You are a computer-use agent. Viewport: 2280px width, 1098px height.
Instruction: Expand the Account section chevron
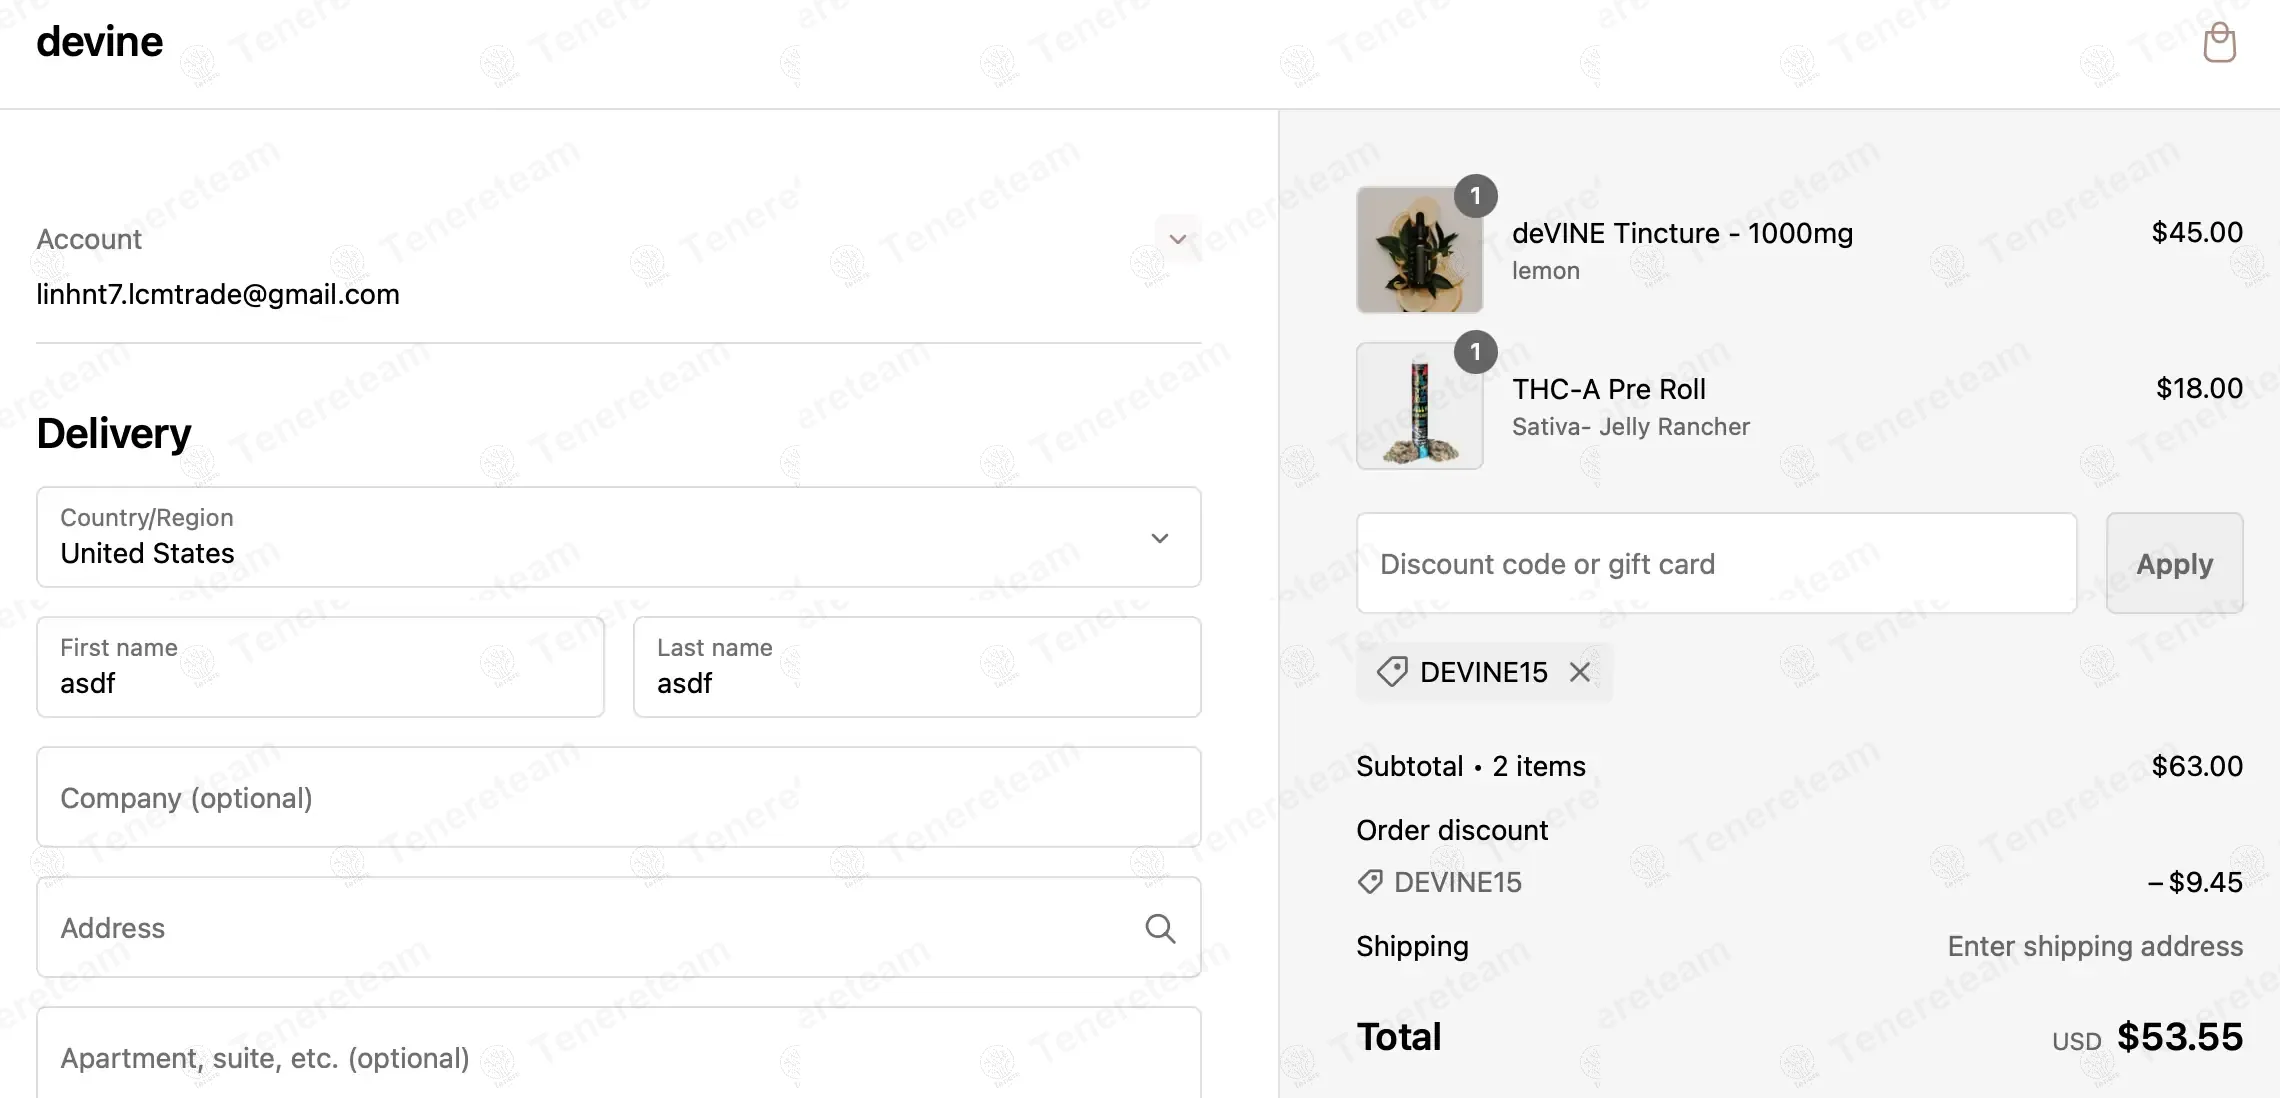pyautogui.click(x=1178, y=239)
